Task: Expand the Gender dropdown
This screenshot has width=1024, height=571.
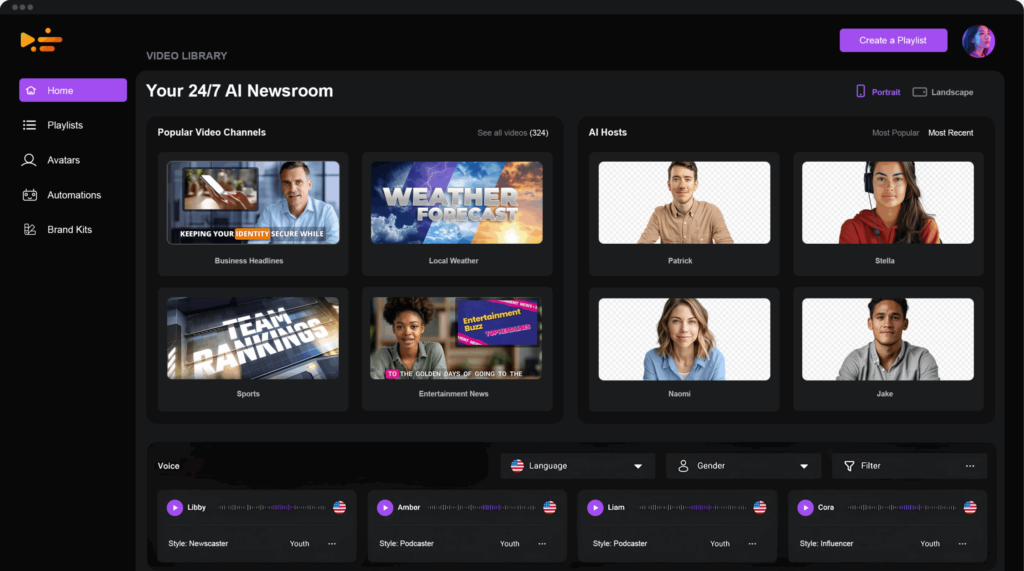Action: coord(742,466)
